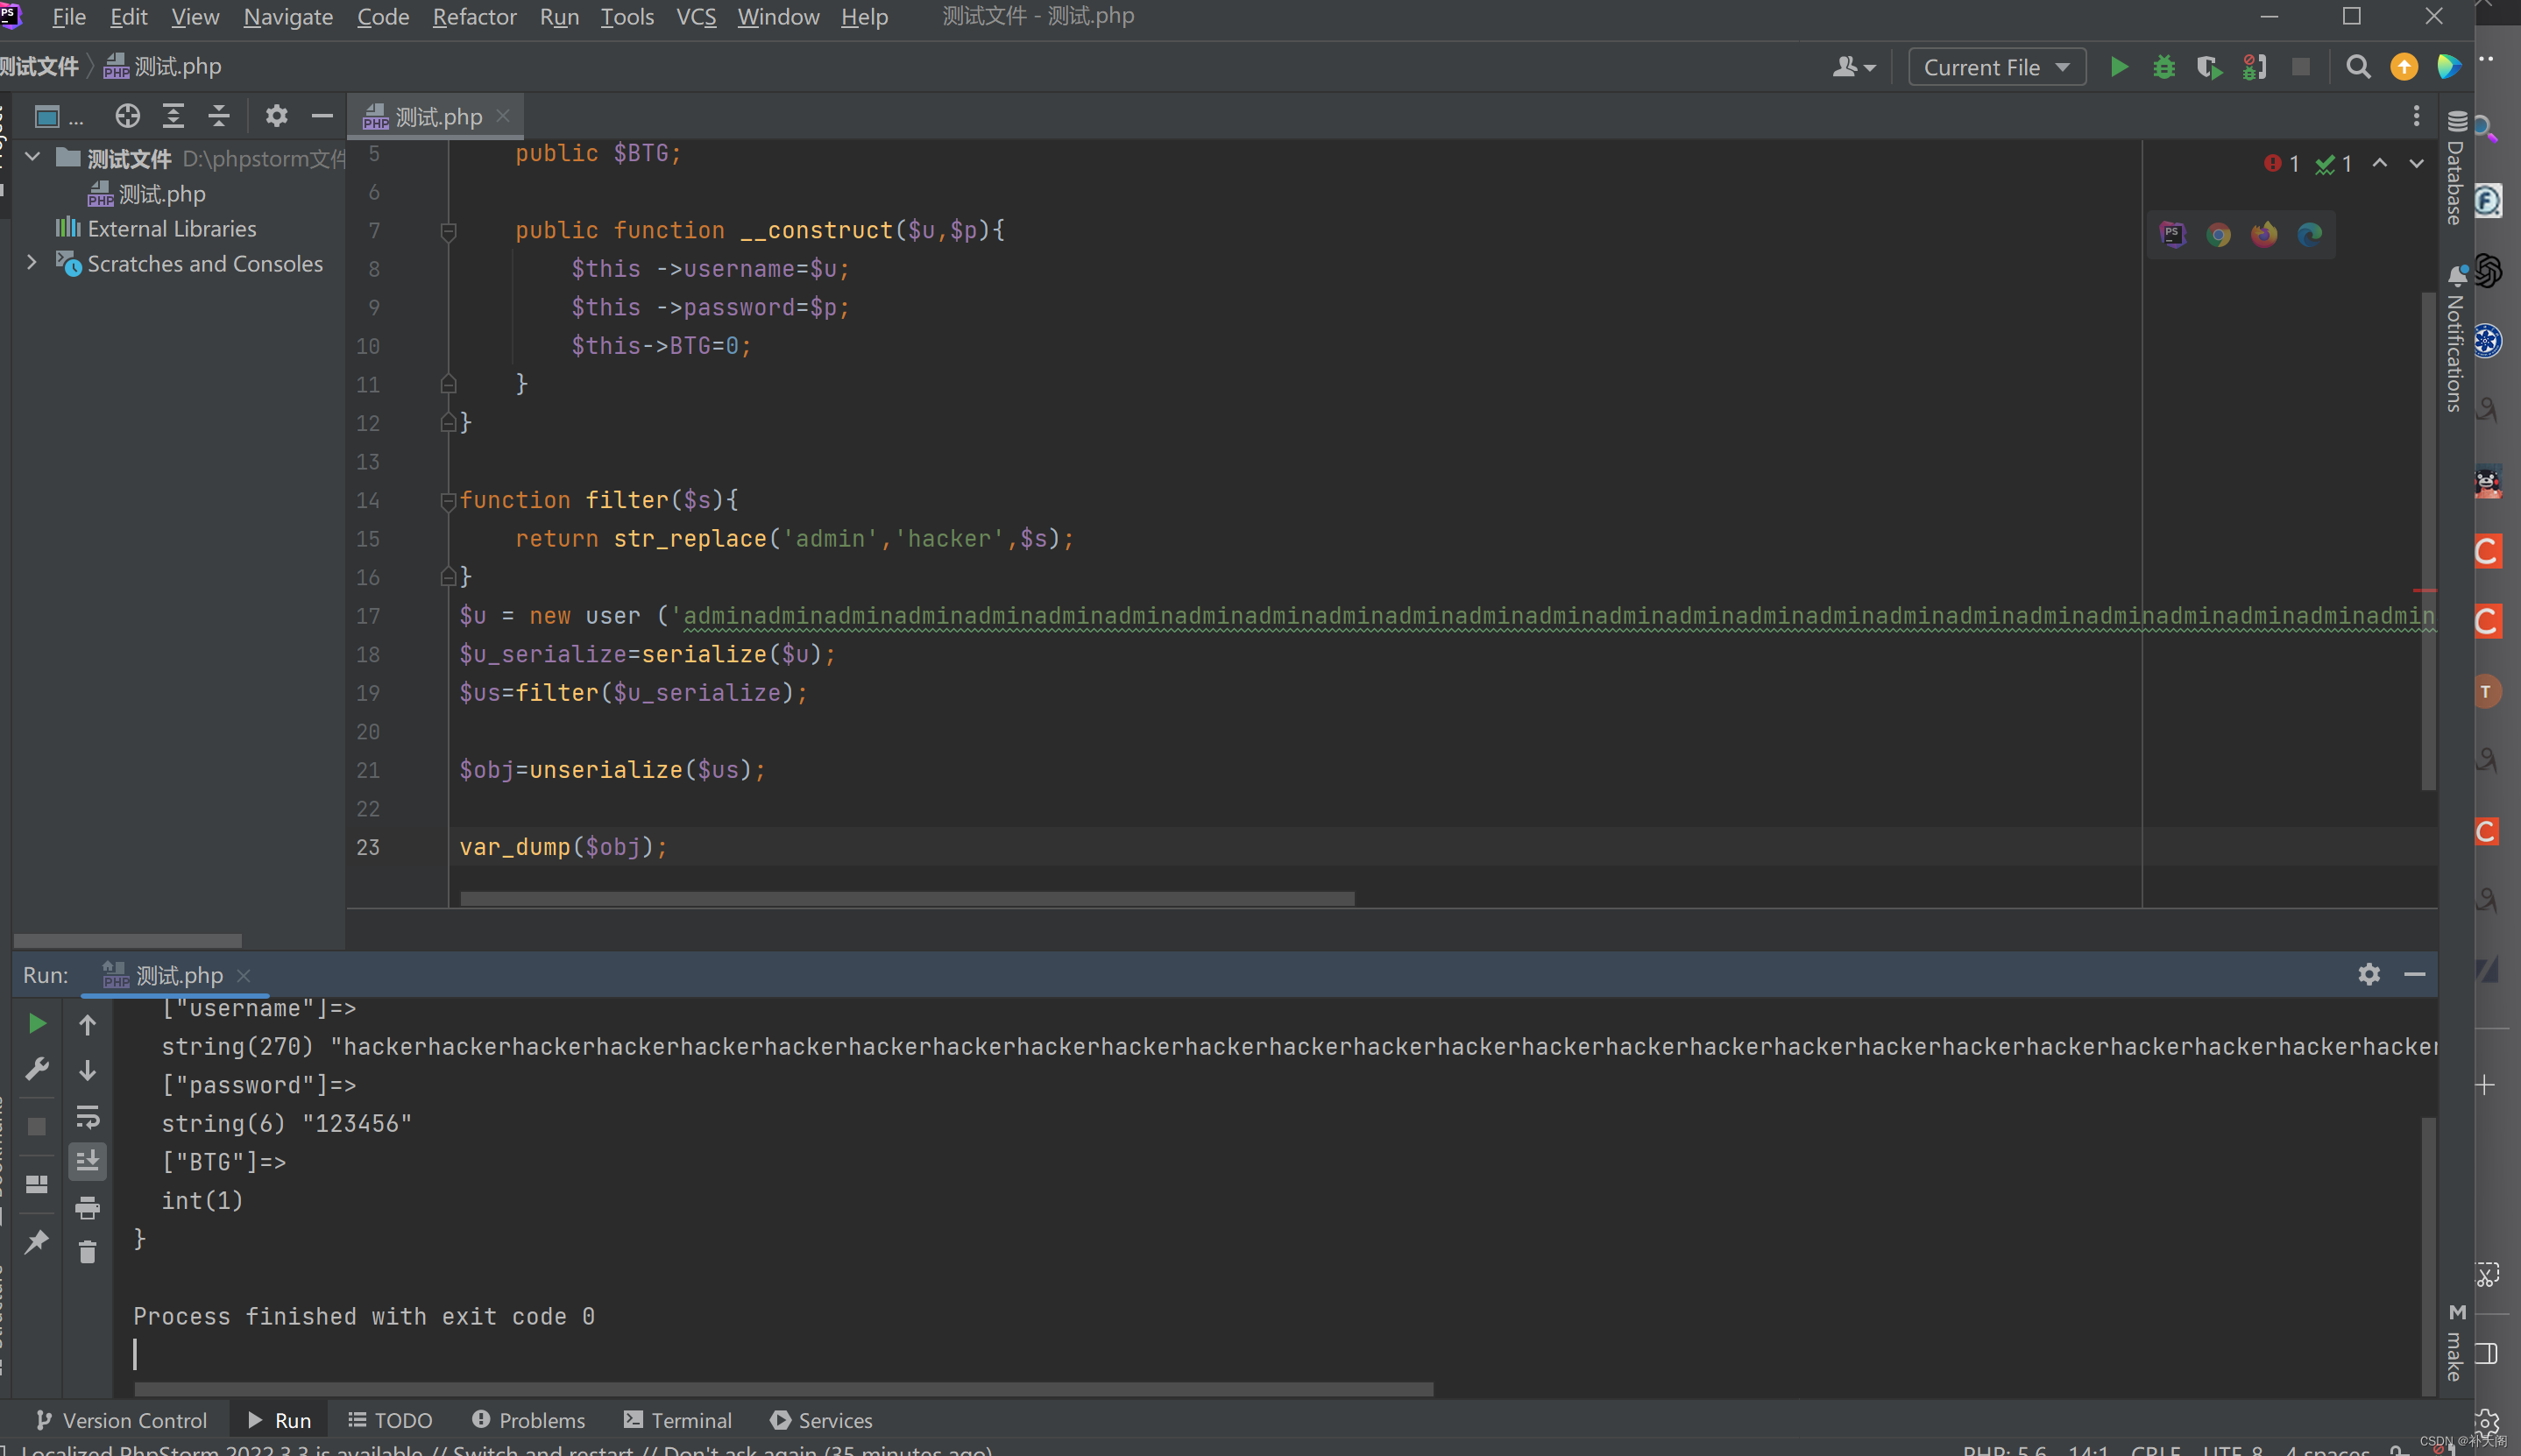Image resolution: width=2521 pixels, height=1456 pixels.
Task: Go to previous highlighted error arrow
Action: tap(2379, 163)
